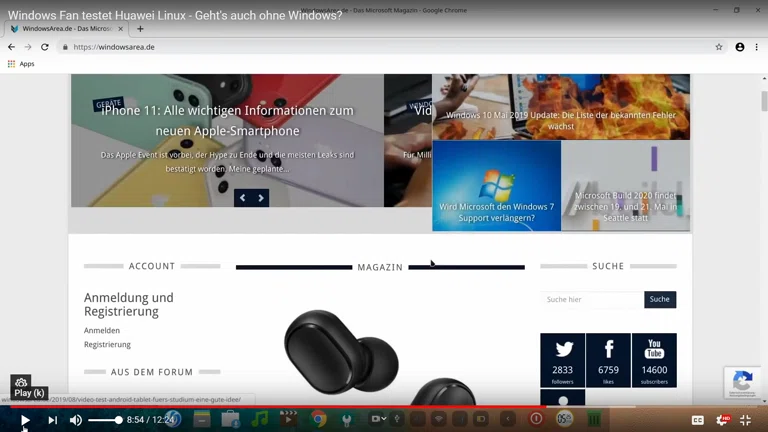Show the next slide in the carousel
The width and height of the screenshot is (768, 432).
point(261,198)
